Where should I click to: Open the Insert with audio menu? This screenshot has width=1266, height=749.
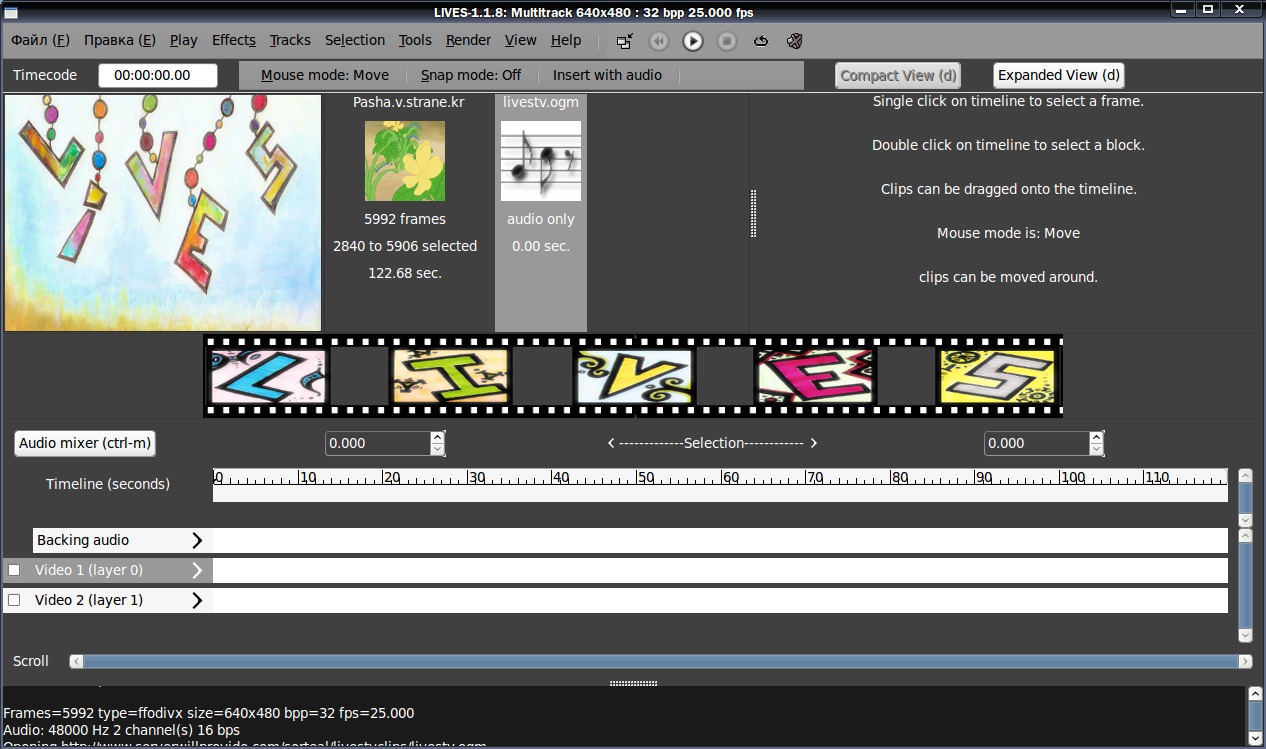608,75
